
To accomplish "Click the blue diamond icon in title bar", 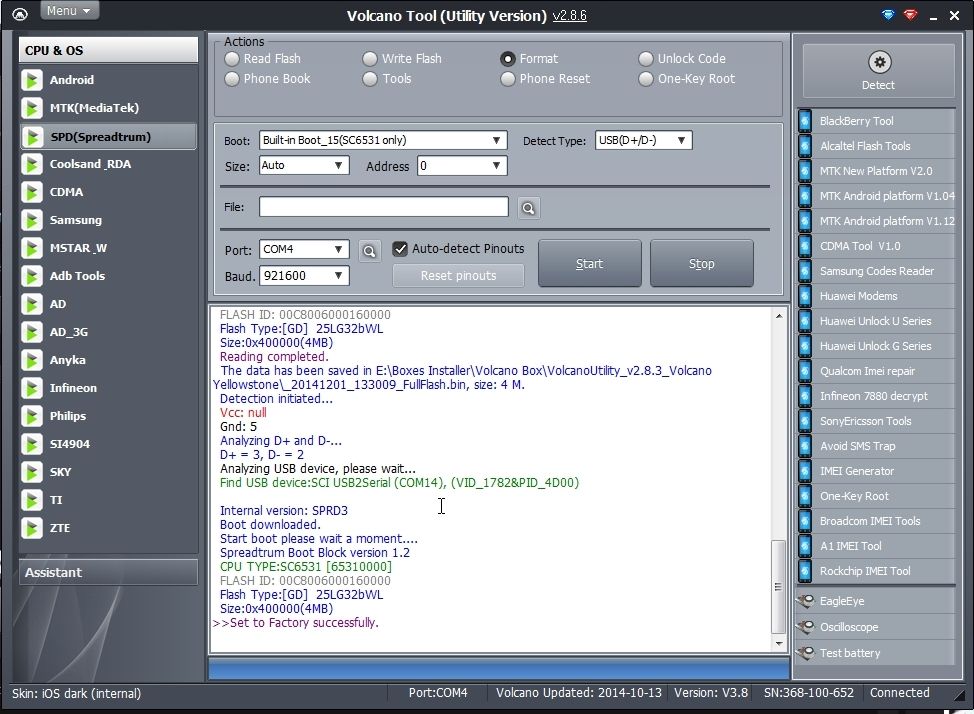I will 888,14.
